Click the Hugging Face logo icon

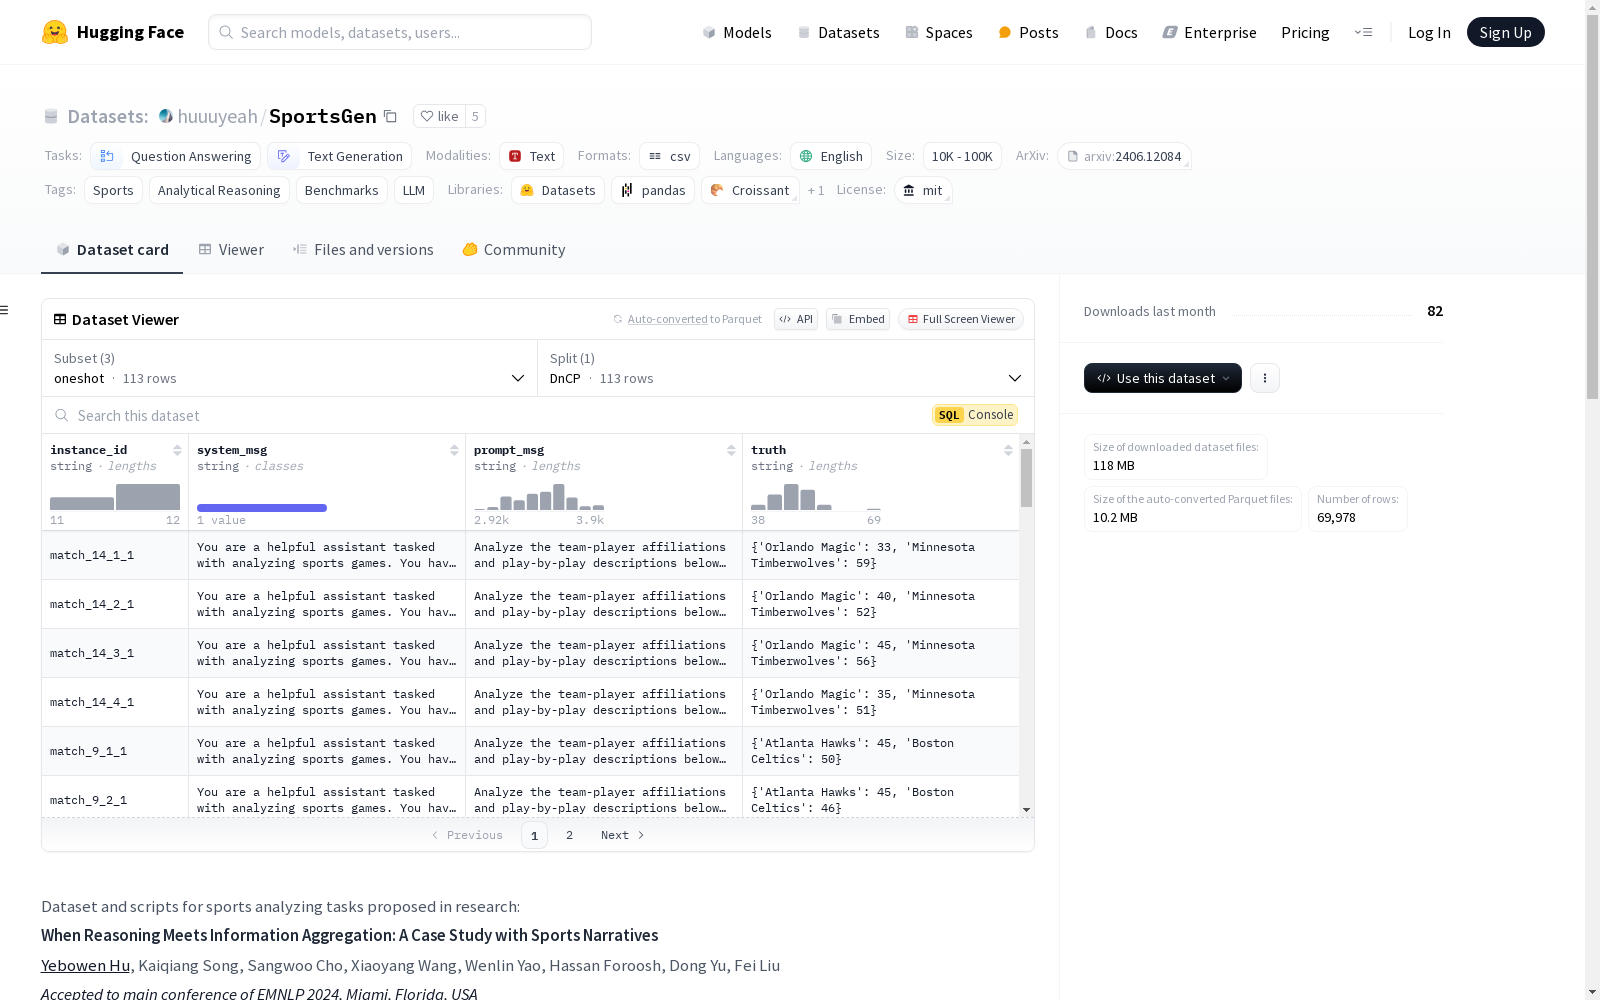point(55,32)
